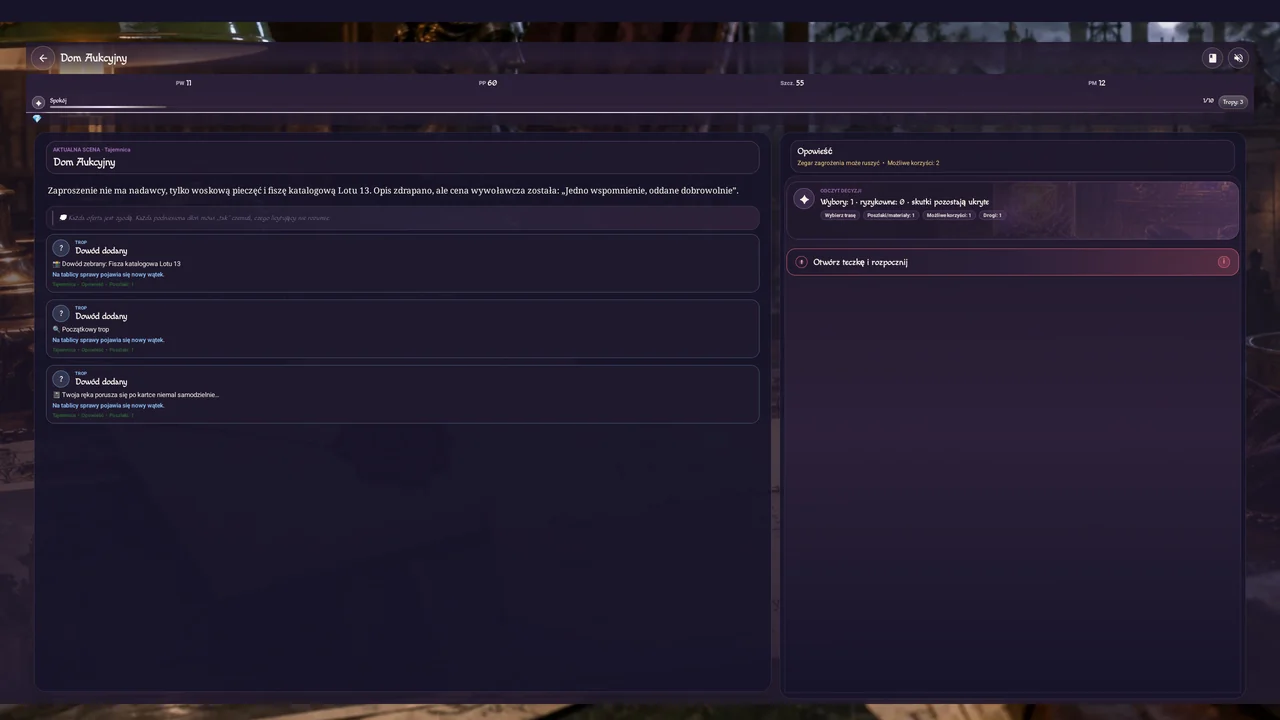Click the PP 60 stat in top bar

pos(488,83)
